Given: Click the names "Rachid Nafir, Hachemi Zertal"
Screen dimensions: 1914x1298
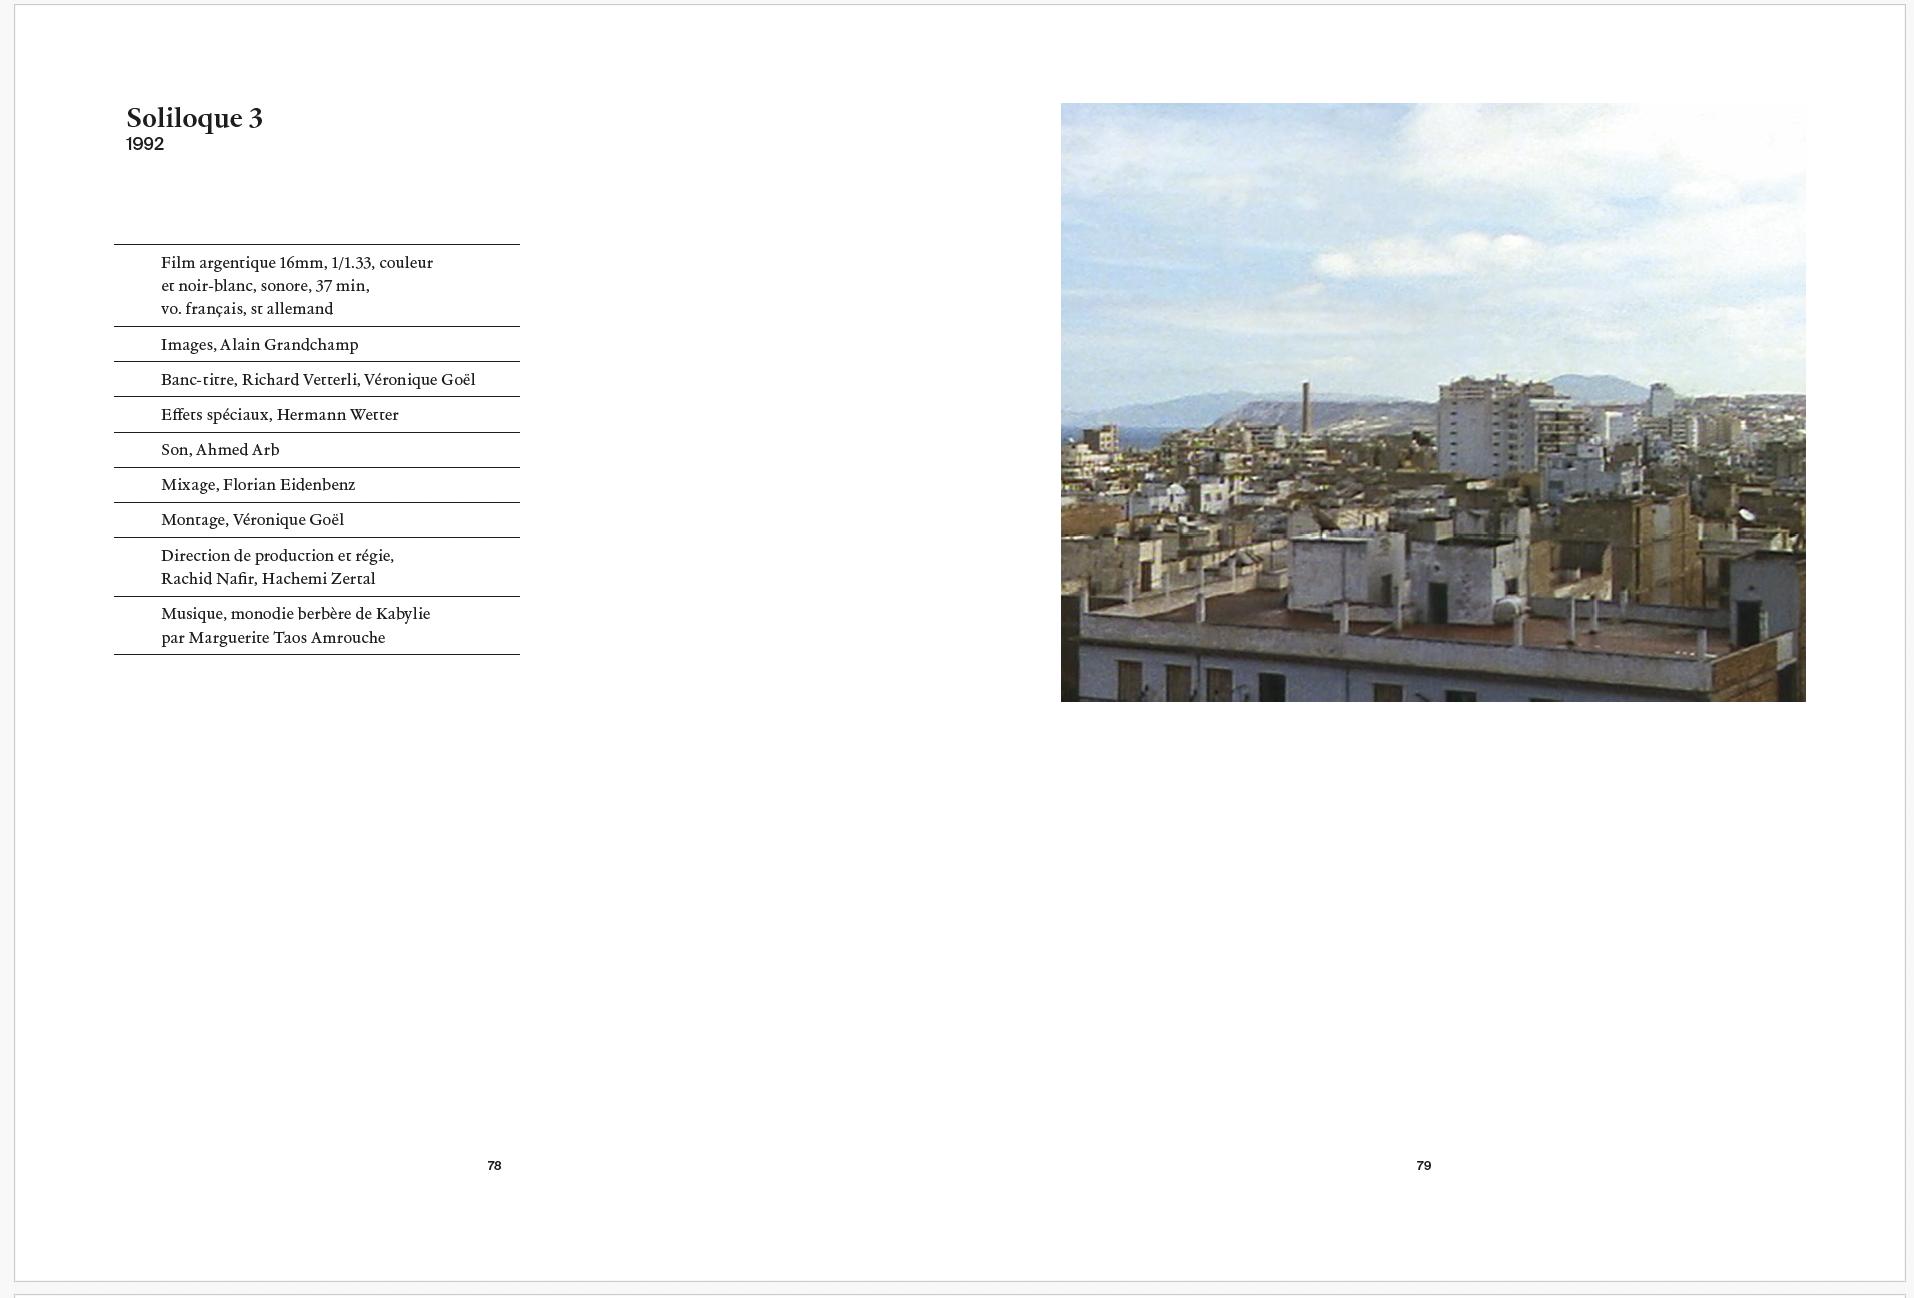Looking at the screenshot, I should pos(268,579).
